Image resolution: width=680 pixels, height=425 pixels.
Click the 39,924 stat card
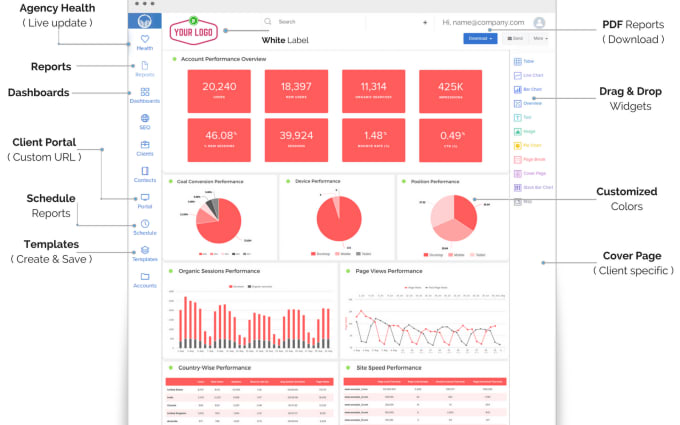click(296, 140)
